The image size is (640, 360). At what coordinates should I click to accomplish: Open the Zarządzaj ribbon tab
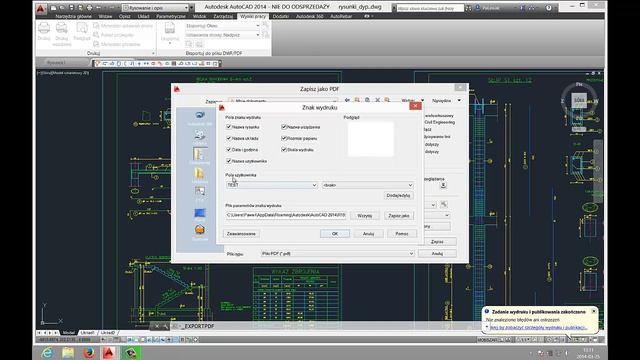pos(223,16)
